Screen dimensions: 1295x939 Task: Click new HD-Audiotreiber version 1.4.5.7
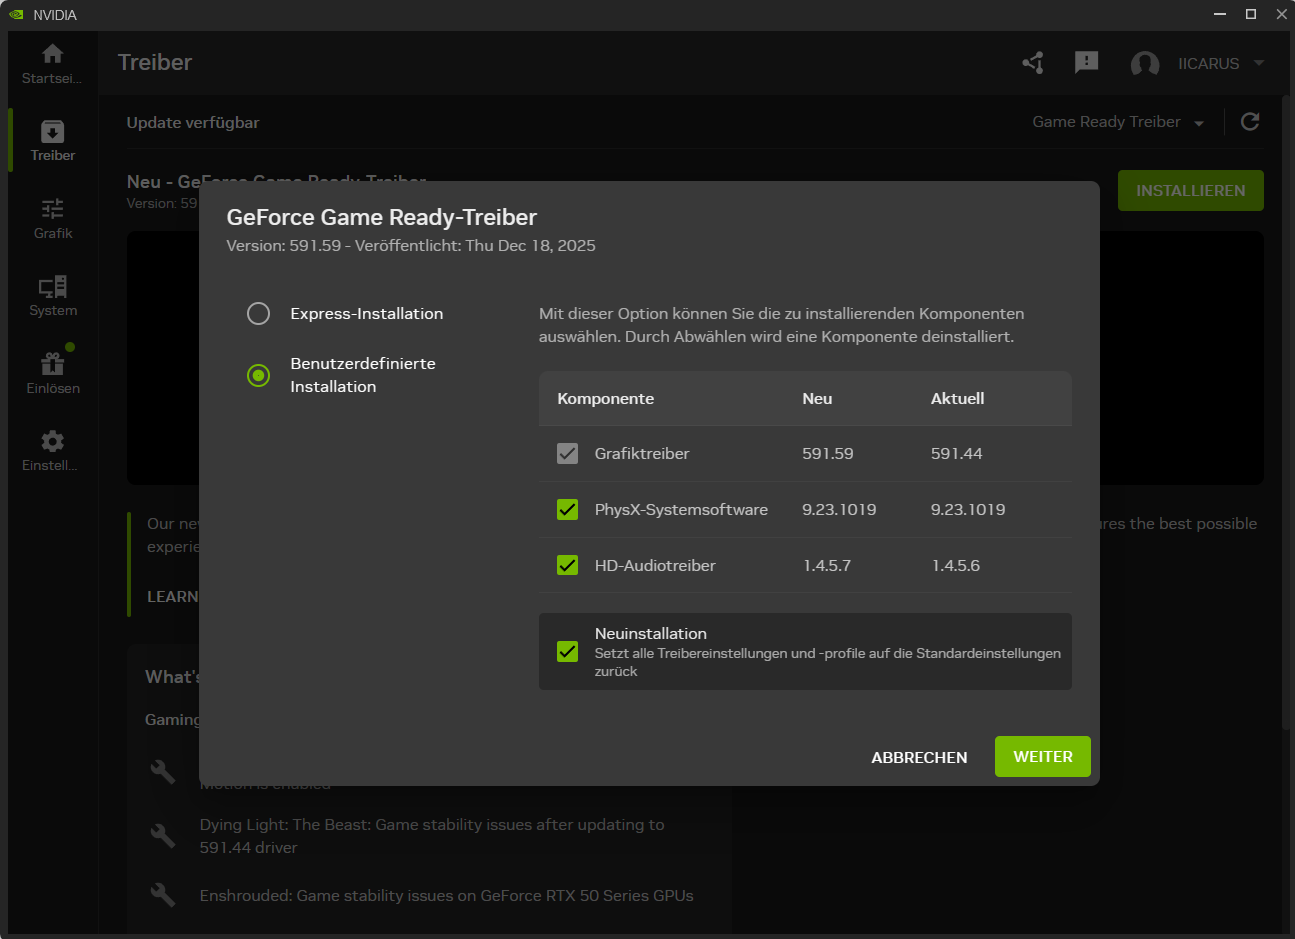coord(827,566)
